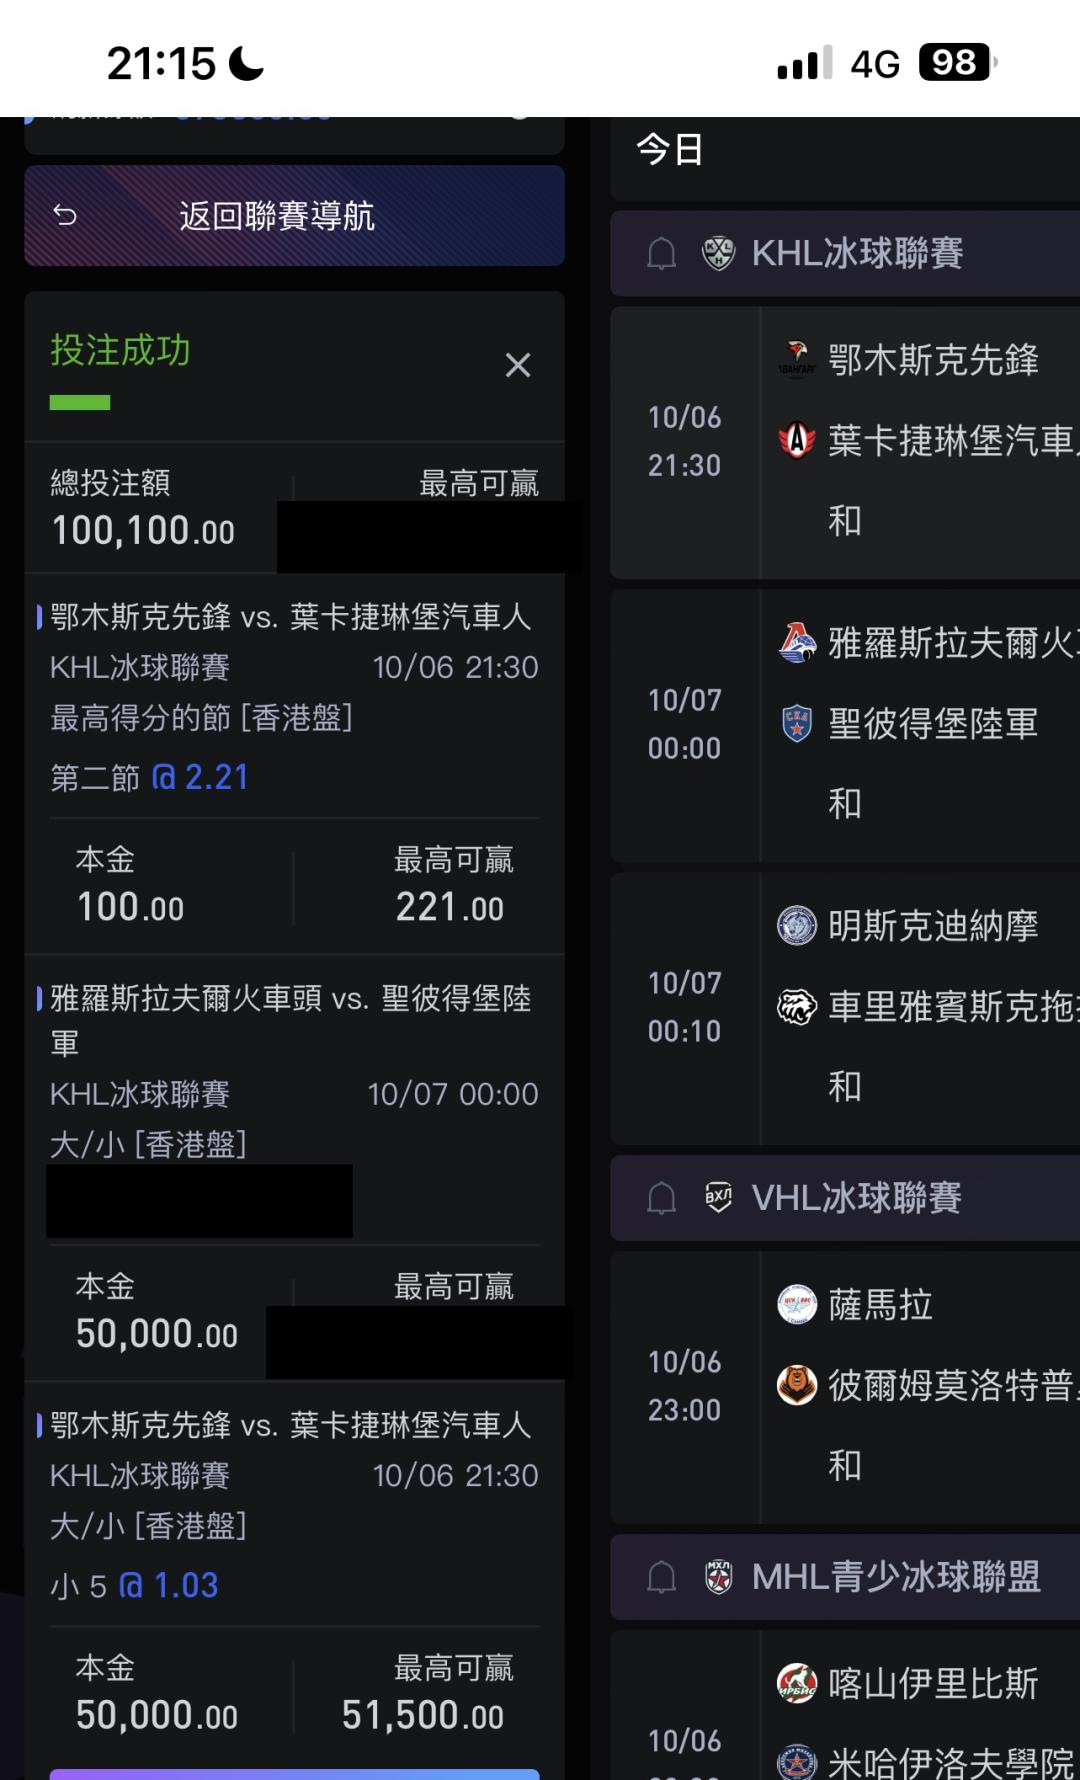Open the 薩馬拉 match row
The height and width of the screenshot is (1780, 1080).
(880, 1305)
